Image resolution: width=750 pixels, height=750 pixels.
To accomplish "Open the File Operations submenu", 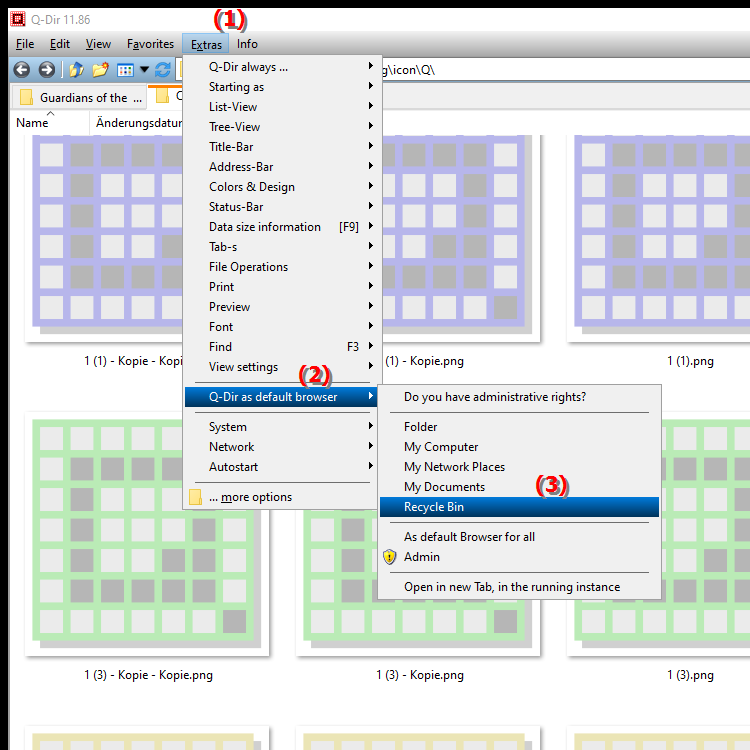I will pyautogui.click(x=281, y=267).
